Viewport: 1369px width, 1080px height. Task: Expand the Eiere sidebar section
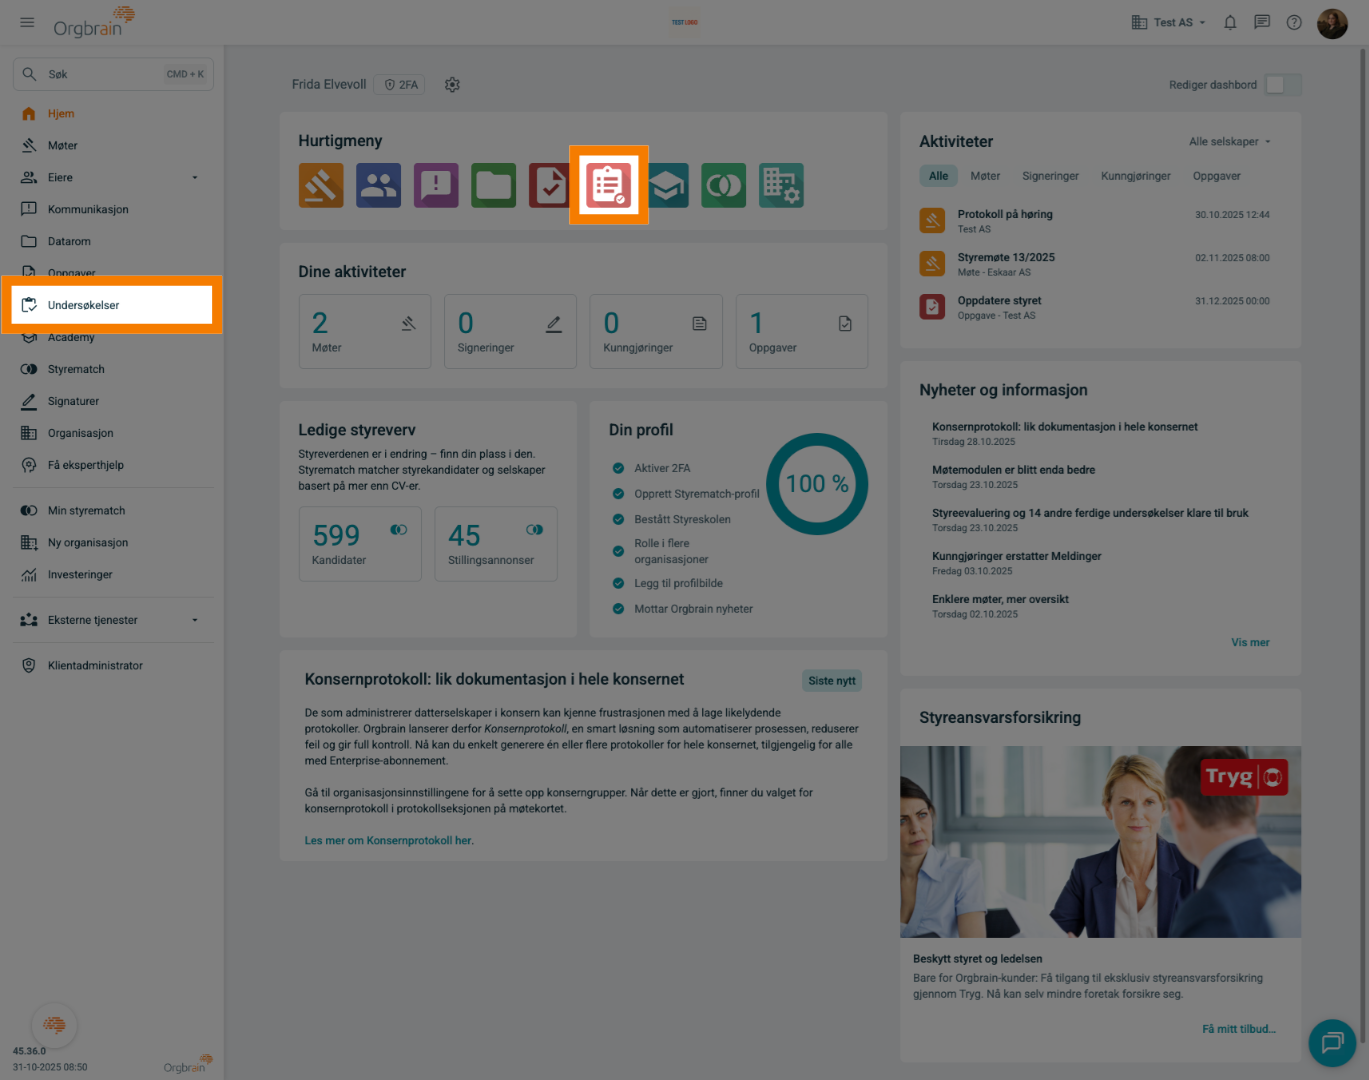point(113,177)
